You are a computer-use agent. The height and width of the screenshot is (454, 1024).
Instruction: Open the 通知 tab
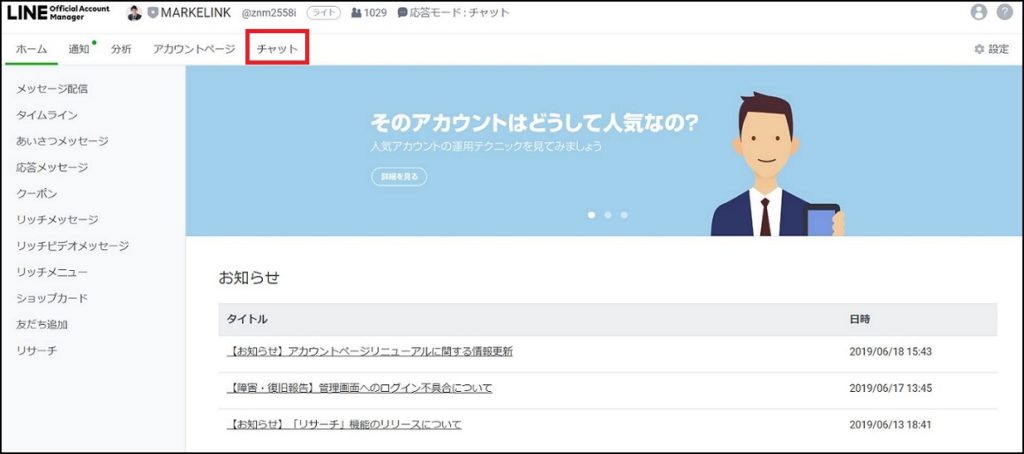[79, 49]
